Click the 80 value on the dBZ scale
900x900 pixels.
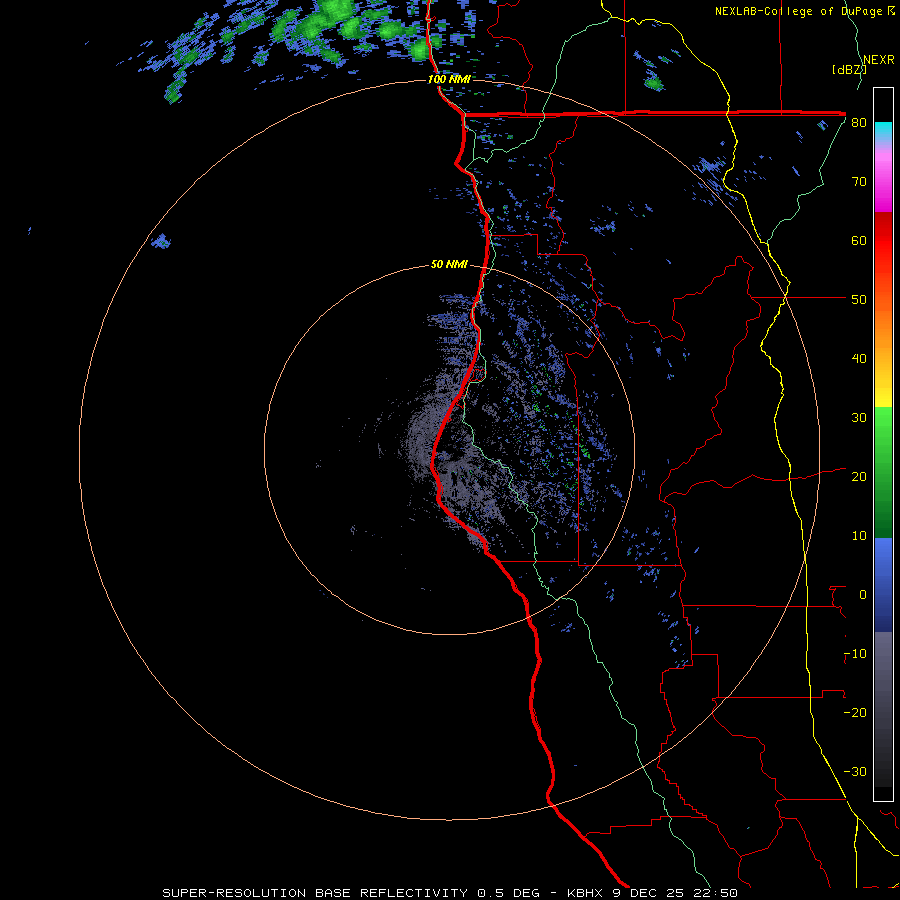(x=859, y=123)
